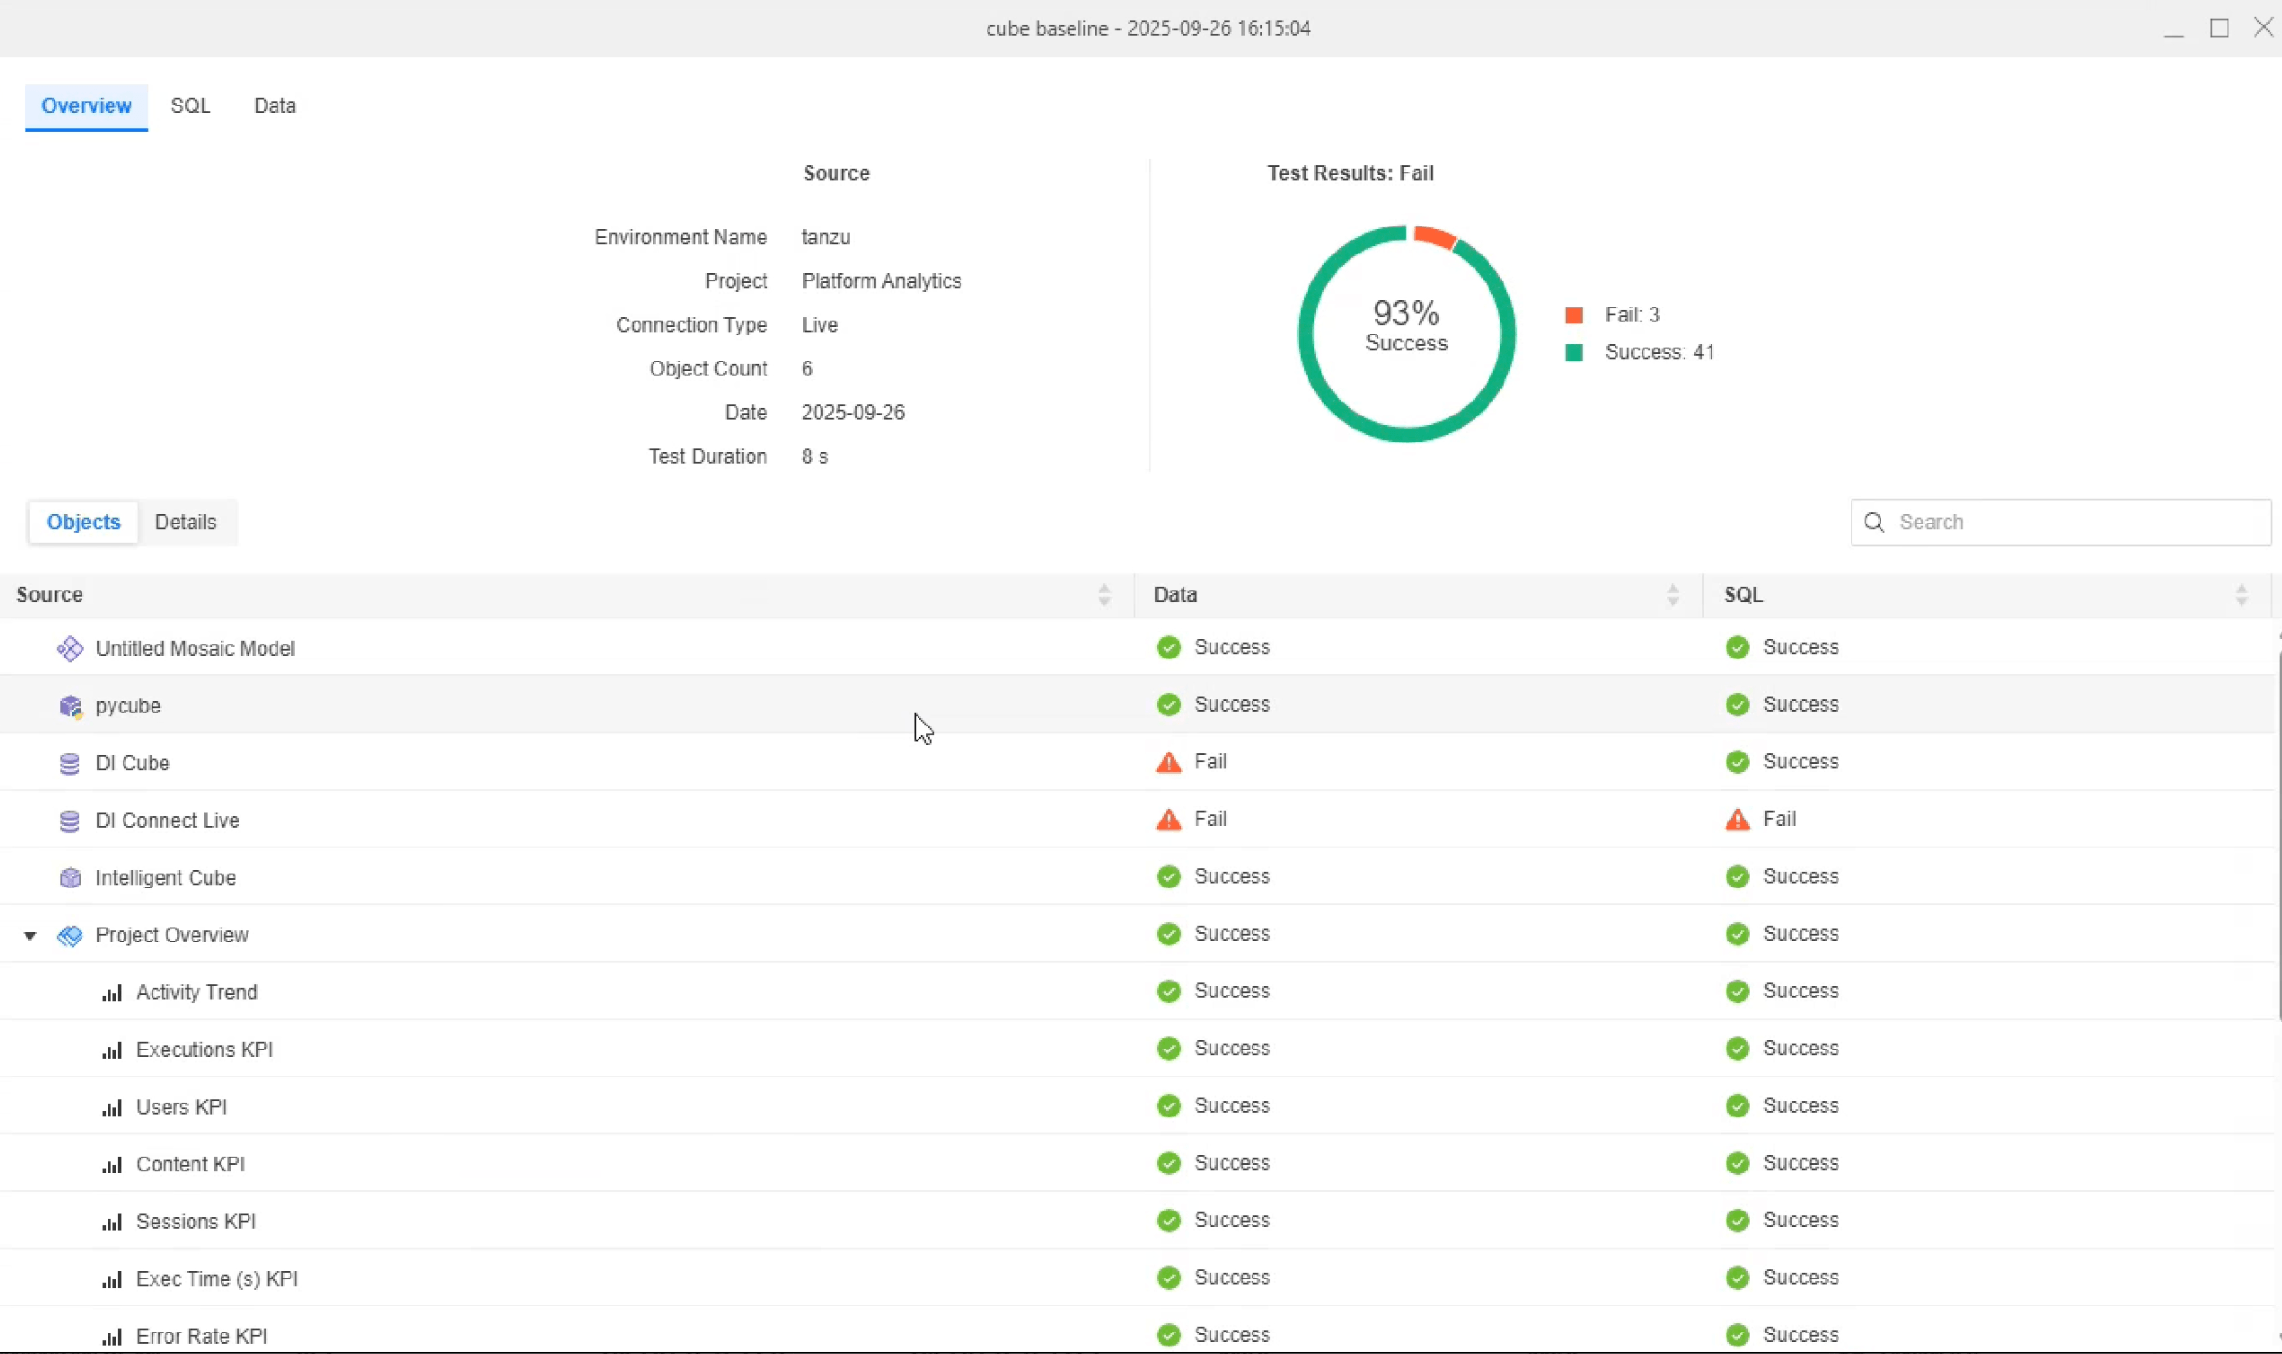This screenshot has width=2282, height=1354.
Task: Click the Activity Trend chart icon
Action: 112,993
